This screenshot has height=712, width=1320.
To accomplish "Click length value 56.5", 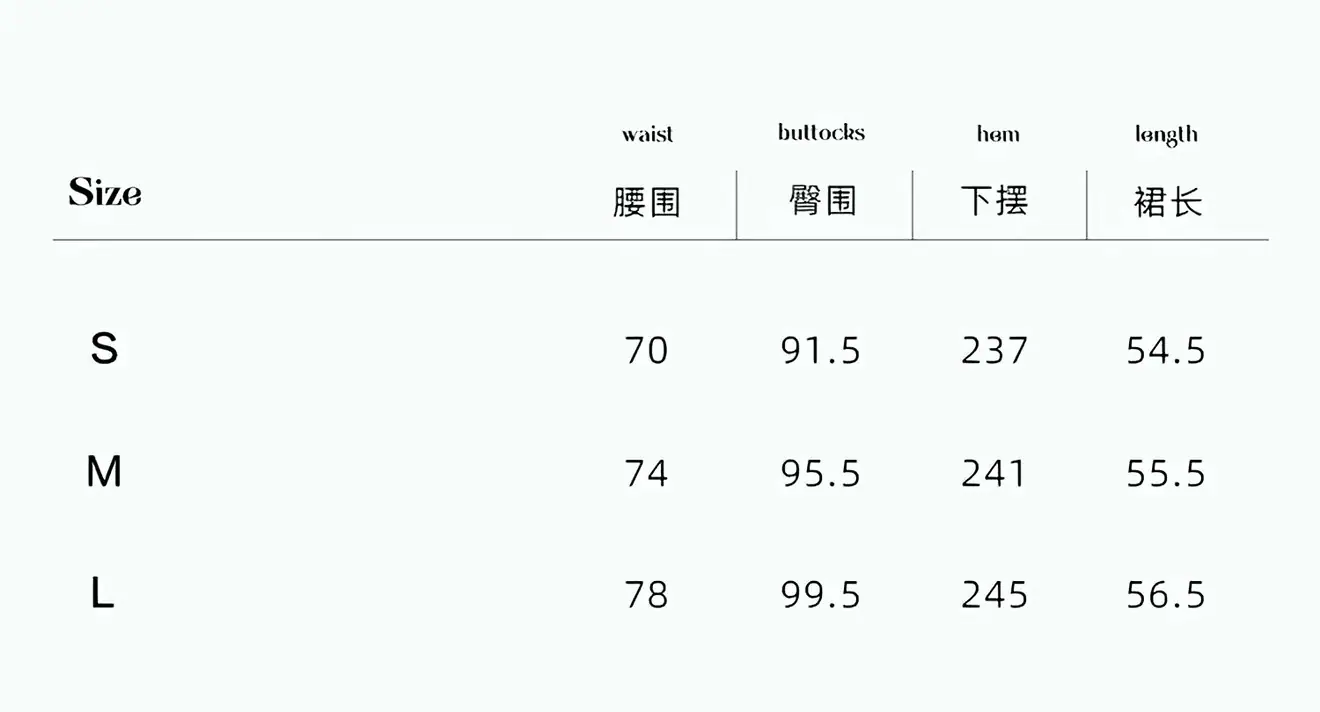I will 1166,595.
